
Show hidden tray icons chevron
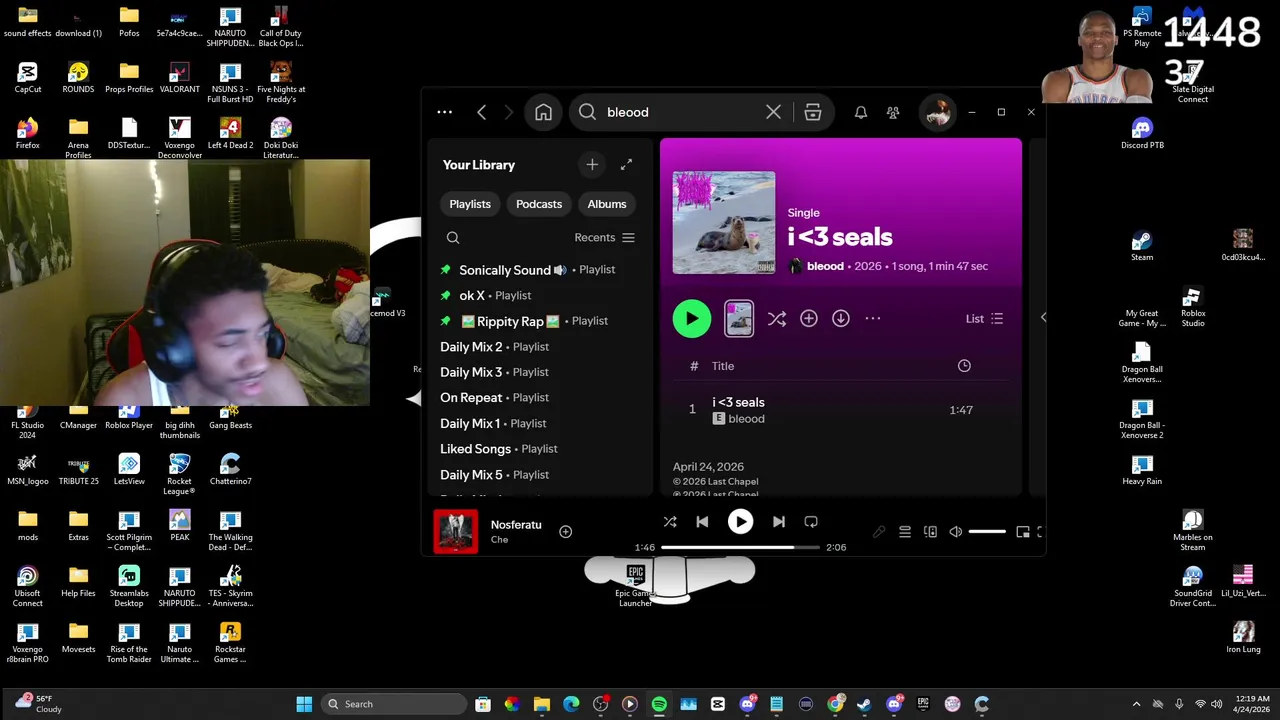click(1136, 704)
